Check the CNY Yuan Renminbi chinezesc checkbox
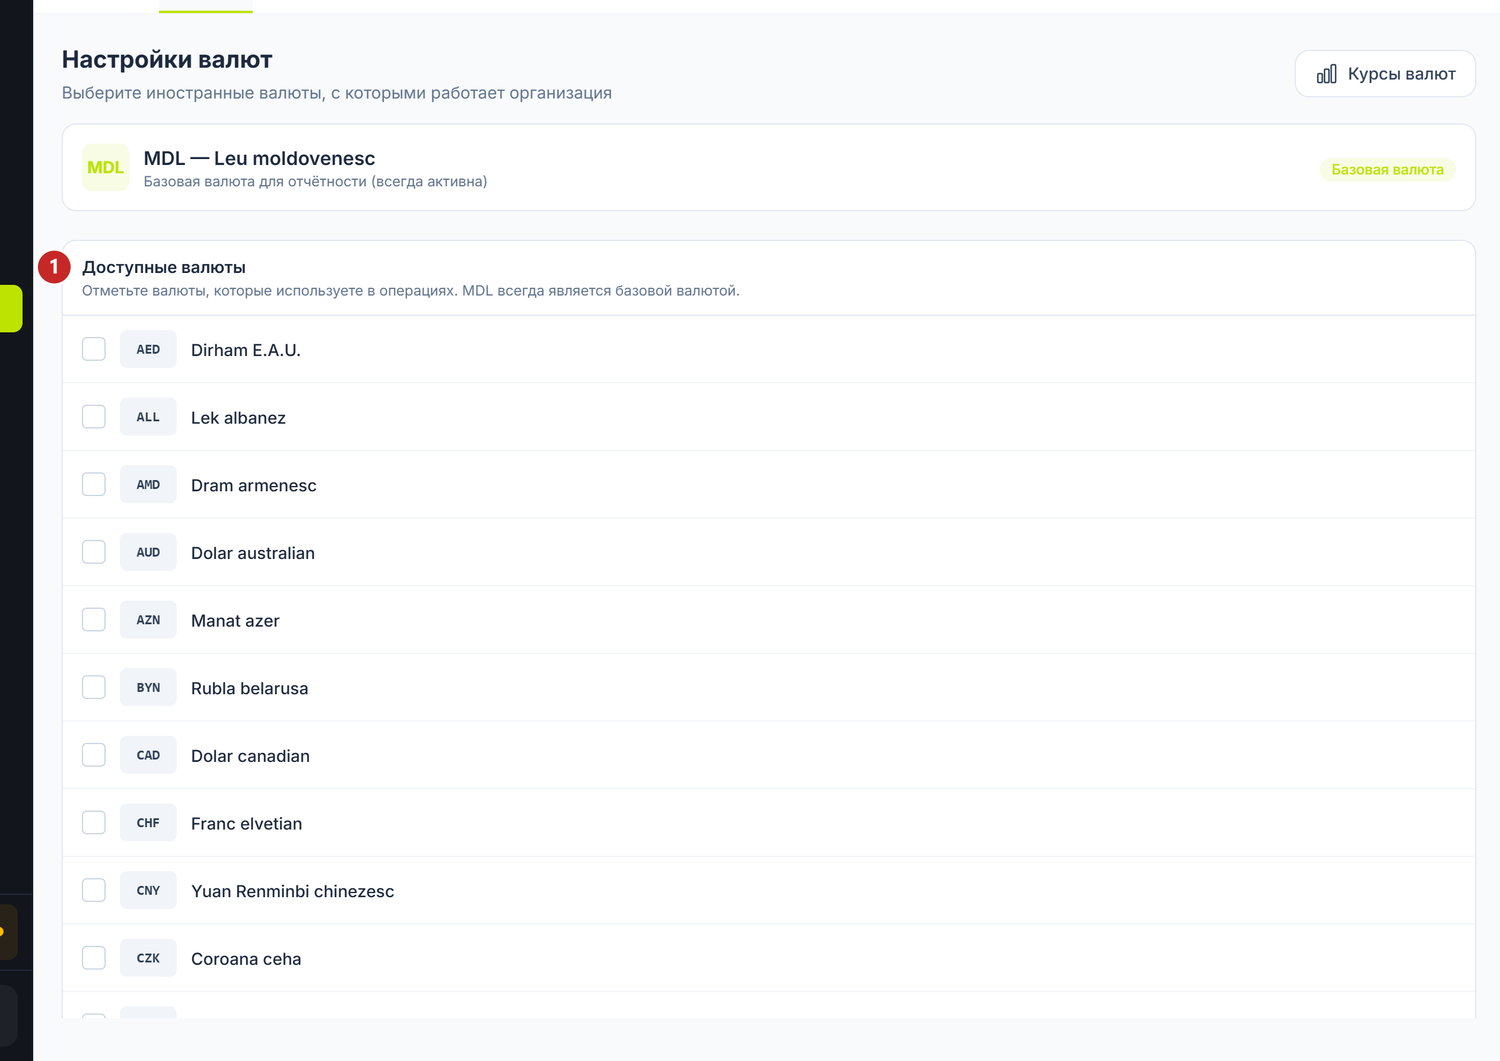This screenshot has width=1500, height=1061. (x=94, y=891)
